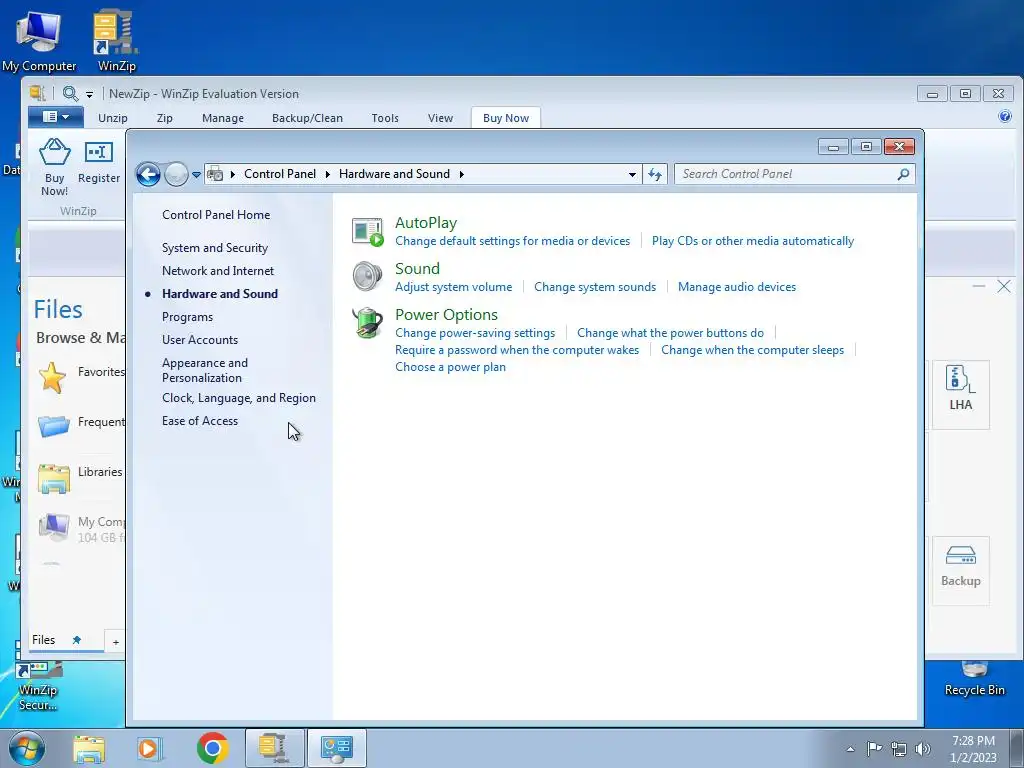Expand the arrow after Hardware and Sound breadcrumb
The width and height of the screenshot is (1024, 768).
pos(462,174)
